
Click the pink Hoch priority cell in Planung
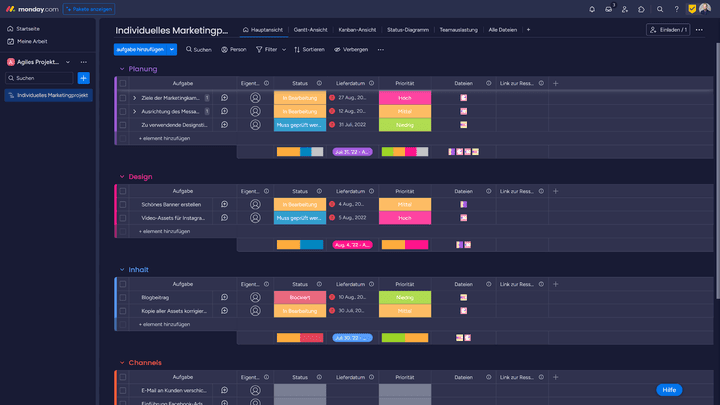click(405, 98)
